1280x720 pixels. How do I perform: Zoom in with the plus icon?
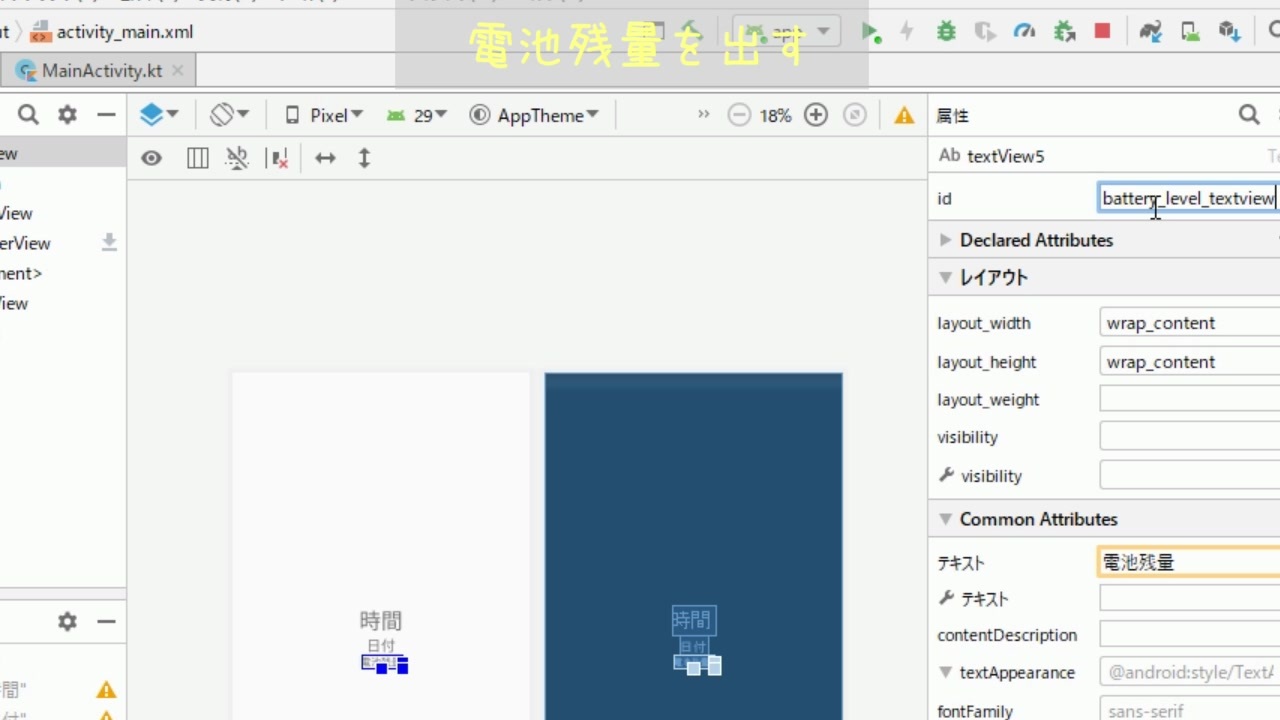coord(816,115)
